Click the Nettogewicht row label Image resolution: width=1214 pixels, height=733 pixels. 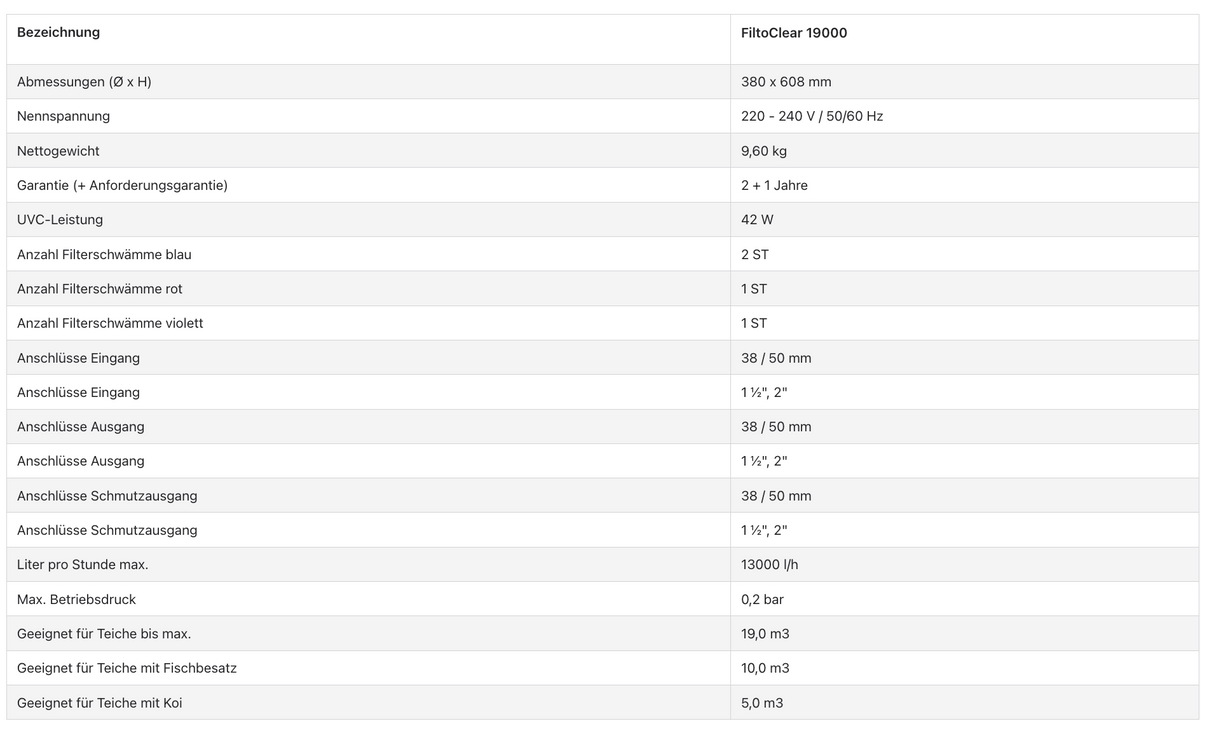tap(58, 151)
